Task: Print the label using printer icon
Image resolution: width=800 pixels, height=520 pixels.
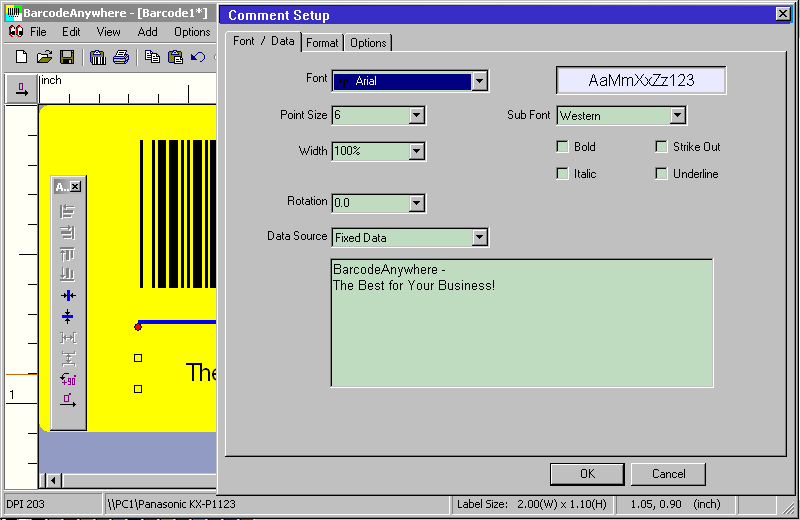Action: [121, 57]
